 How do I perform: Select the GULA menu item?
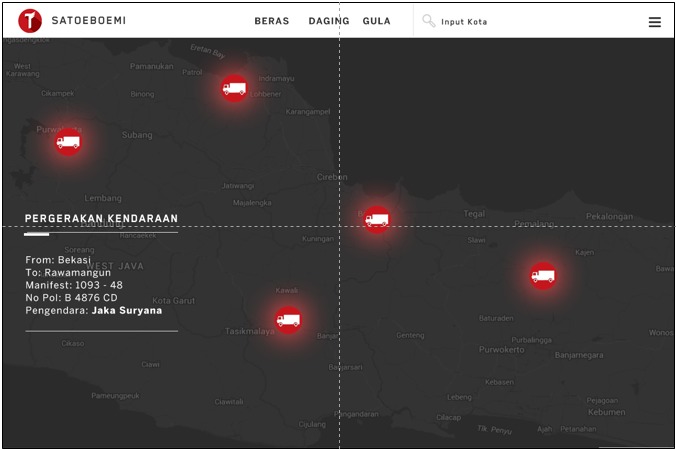(376, 21)
